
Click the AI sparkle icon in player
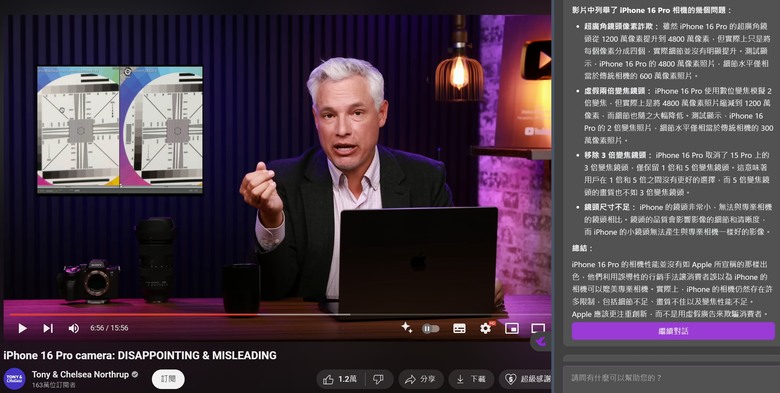407,327
